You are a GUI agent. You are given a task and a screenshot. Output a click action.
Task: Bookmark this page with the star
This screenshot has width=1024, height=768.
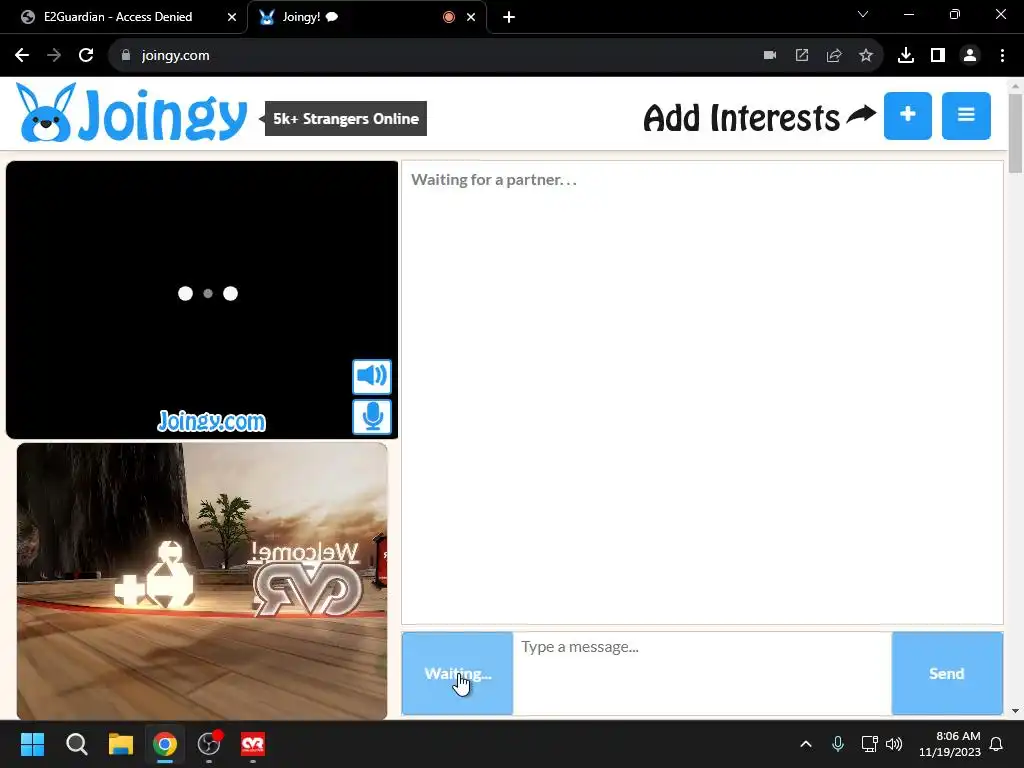click(866, 56)
